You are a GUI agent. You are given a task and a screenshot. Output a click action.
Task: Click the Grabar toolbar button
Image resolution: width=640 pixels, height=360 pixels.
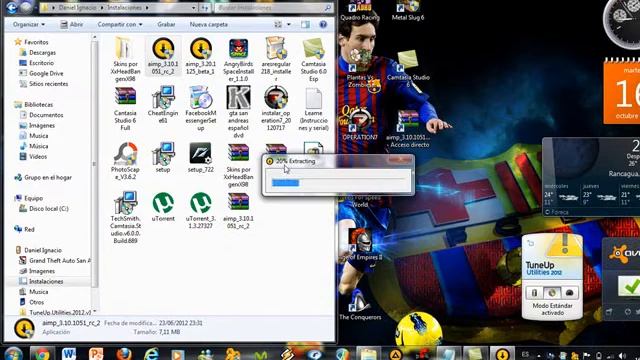click(166, 24)
